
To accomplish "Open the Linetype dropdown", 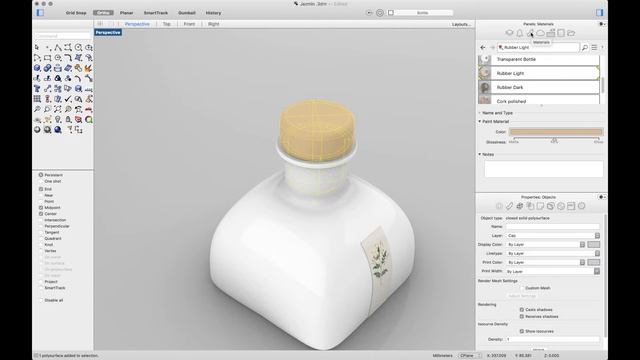I will click(x=553, y=253).
